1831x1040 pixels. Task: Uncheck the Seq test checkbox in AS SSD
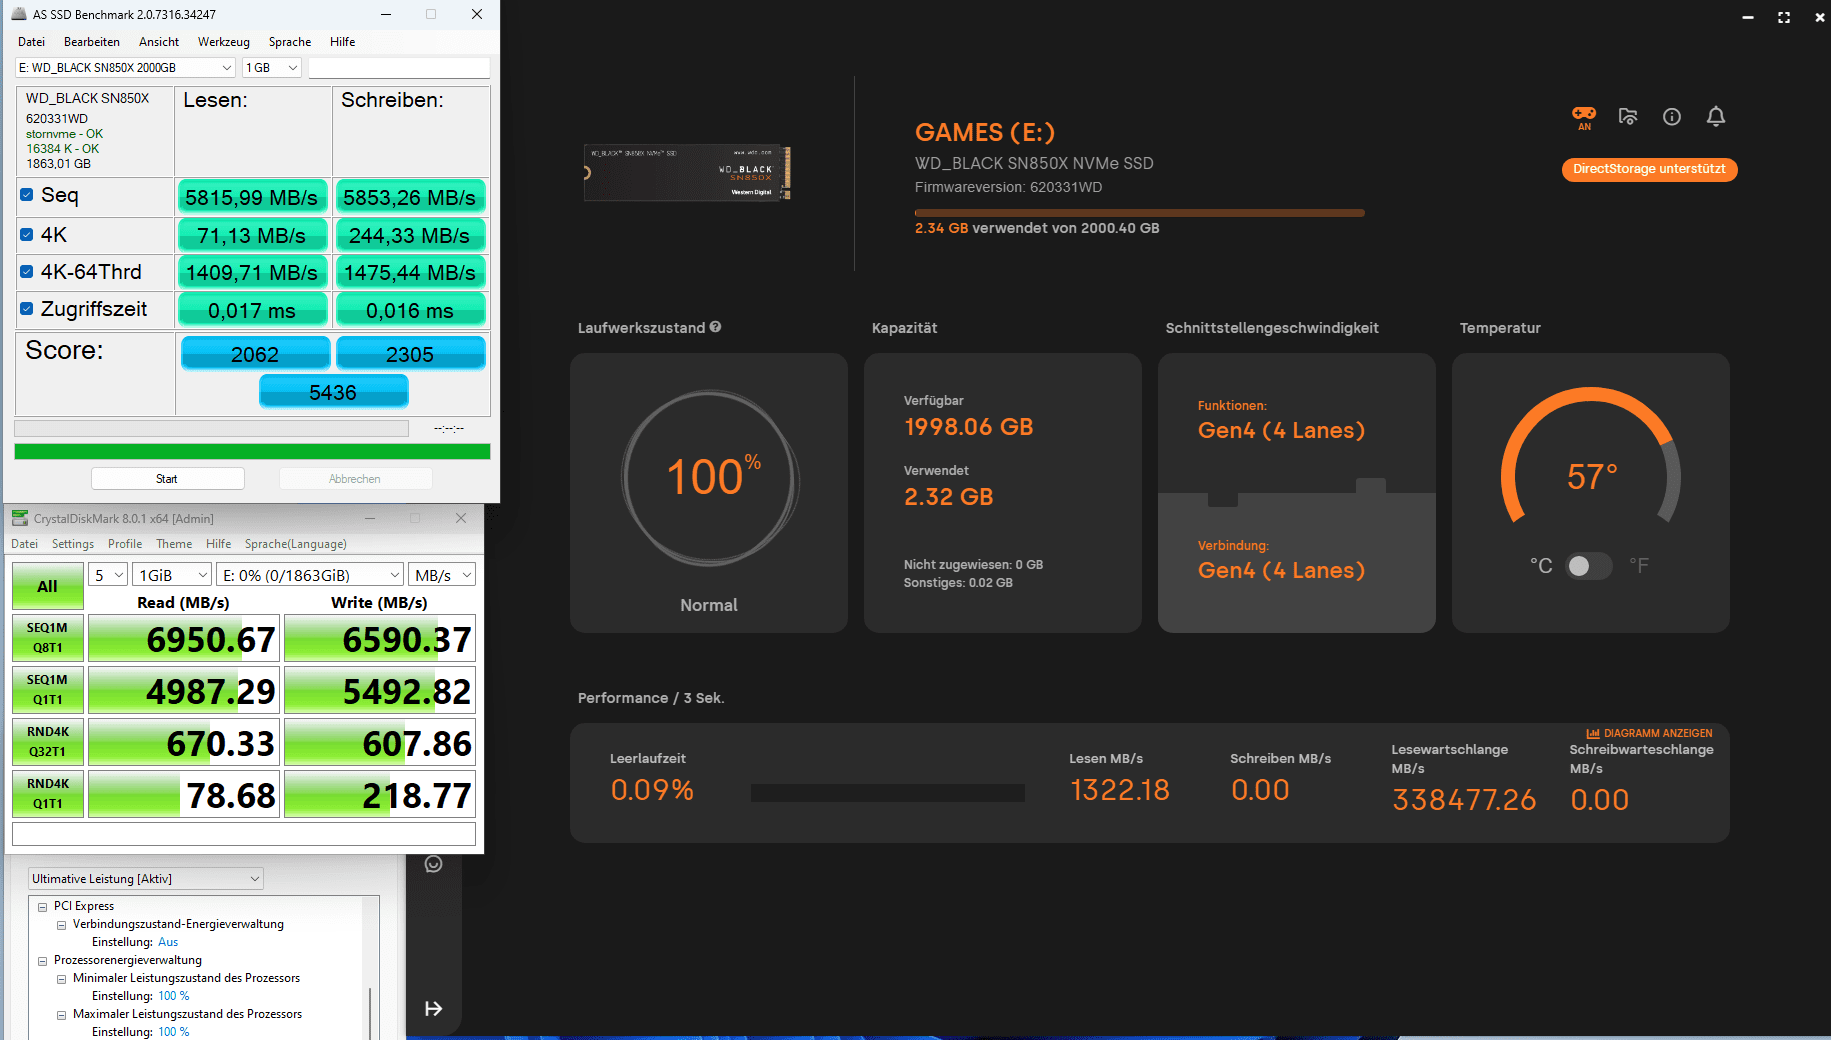click(x=27, y=195)
